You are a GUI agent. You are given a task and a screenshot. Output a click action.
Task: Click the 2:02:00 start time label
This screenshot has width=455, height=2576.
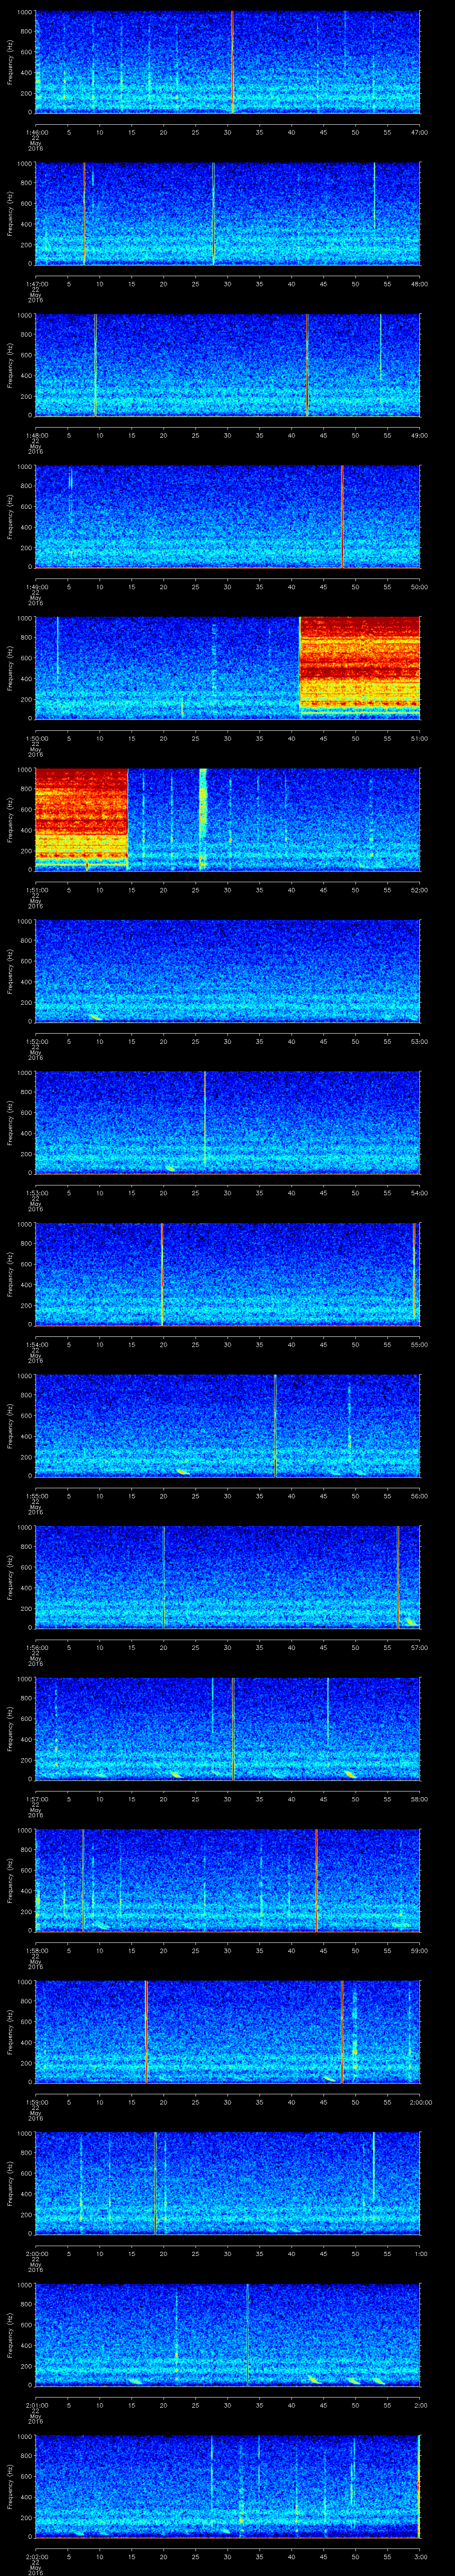coord(37,2556)
